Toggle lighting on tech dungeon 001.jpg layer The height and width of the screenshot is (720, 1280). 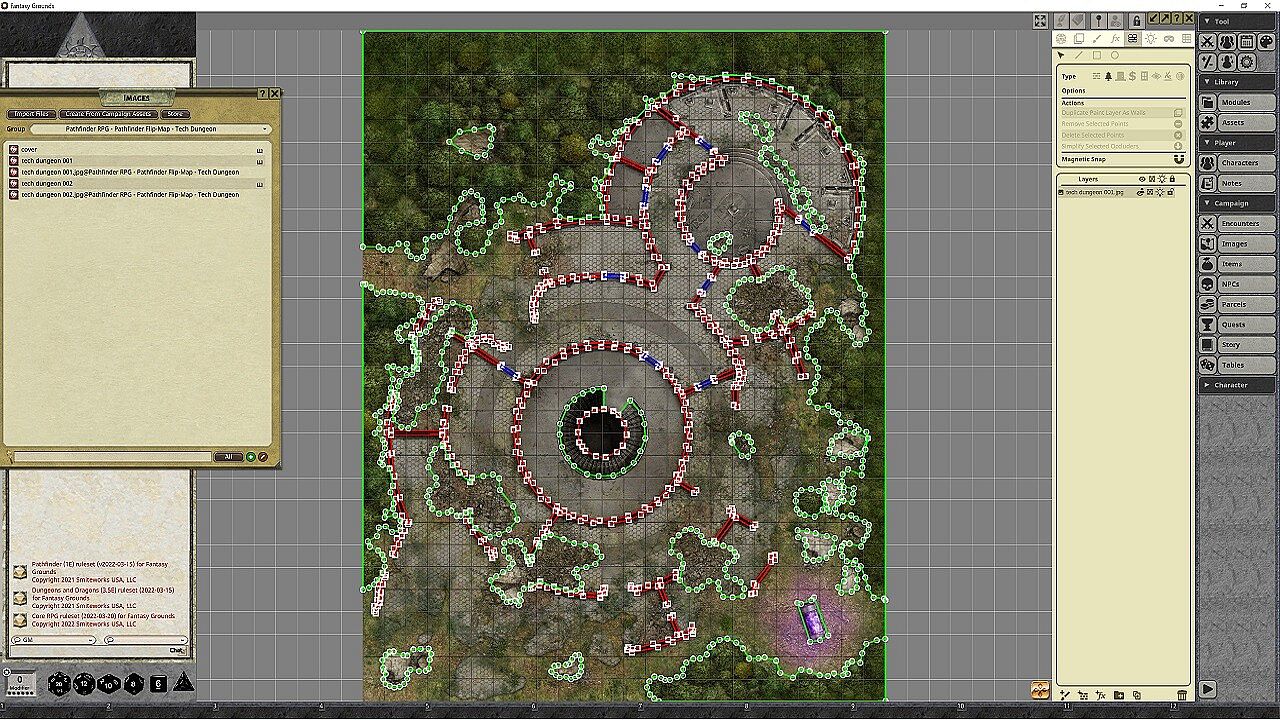tap(1161, 192)
